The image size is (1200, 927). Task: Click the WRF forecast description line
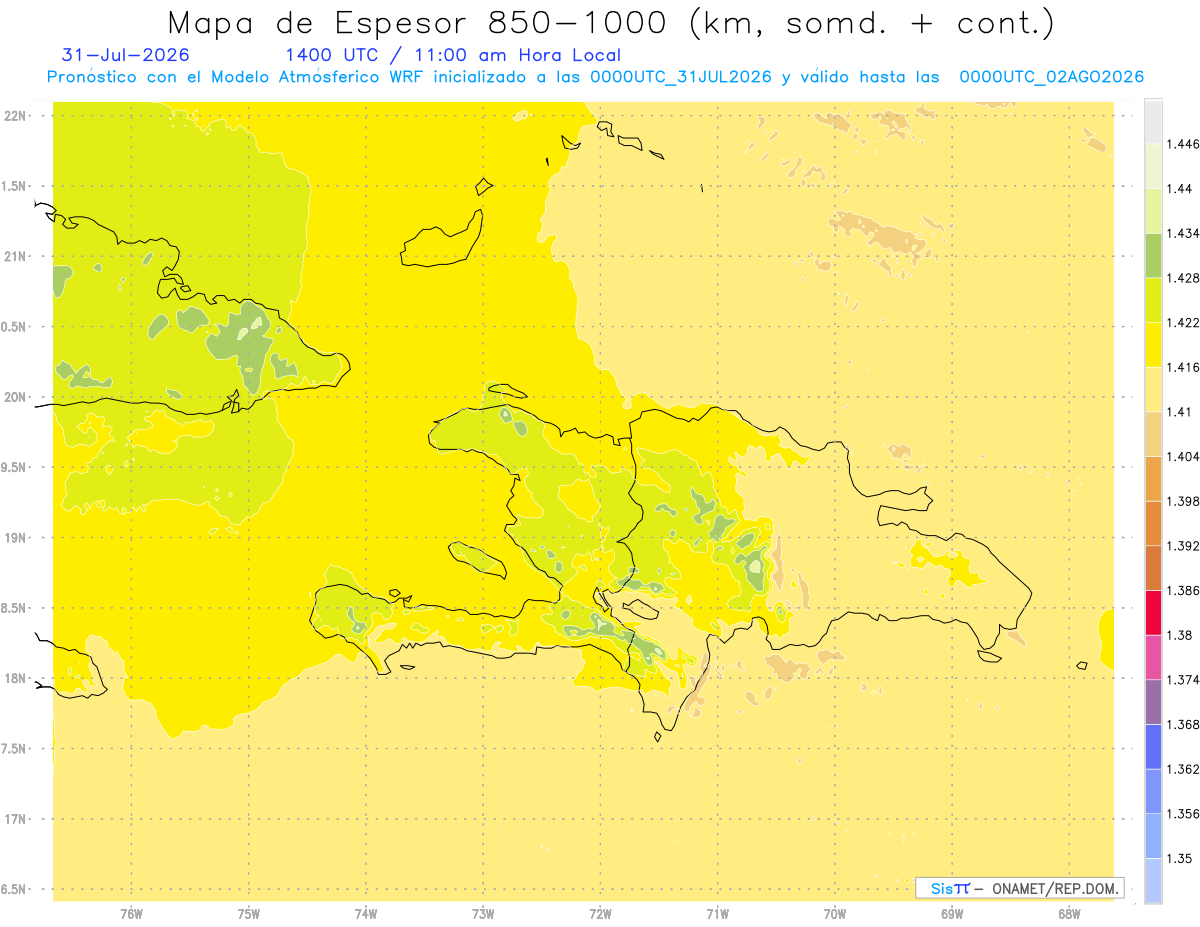point(595,77)
